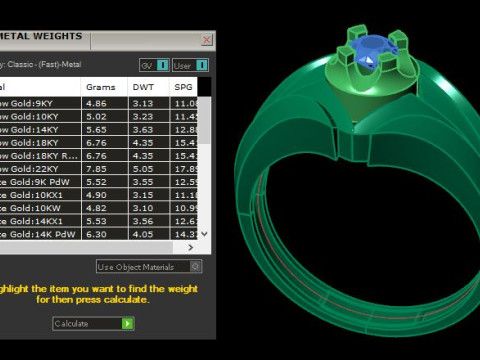Image resolution: width=480 pixels, height=360 pixels.
Task: Click the 7.85 grams value
Action: pos(96,169)
